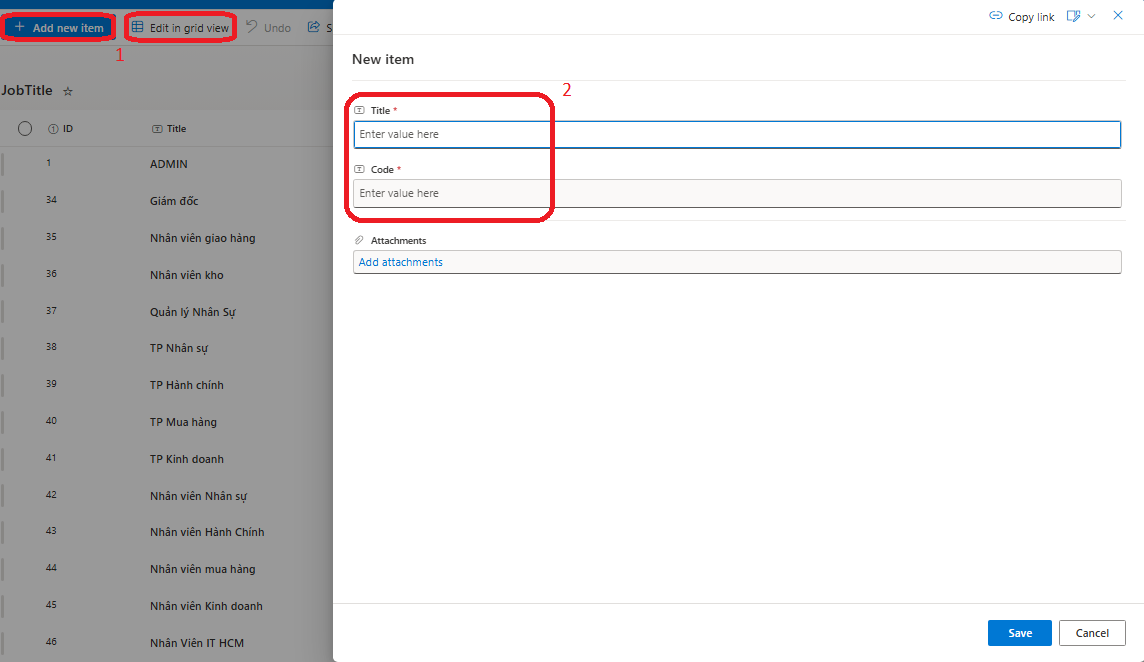This screenshot has width=1144, height=662.
Task: Expand the edit form dropdown chevron
Action: (1091, 16)
